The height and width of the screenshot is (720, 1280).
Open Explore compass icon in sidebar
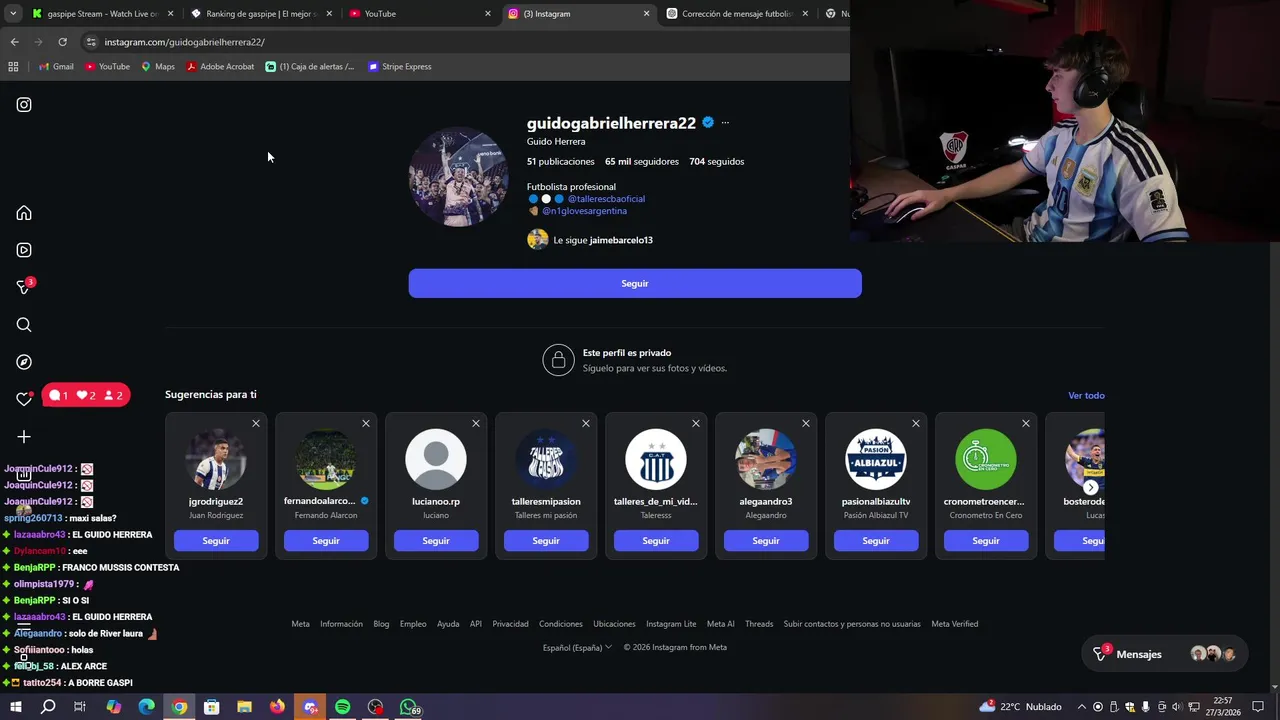[x=24, y=362]
